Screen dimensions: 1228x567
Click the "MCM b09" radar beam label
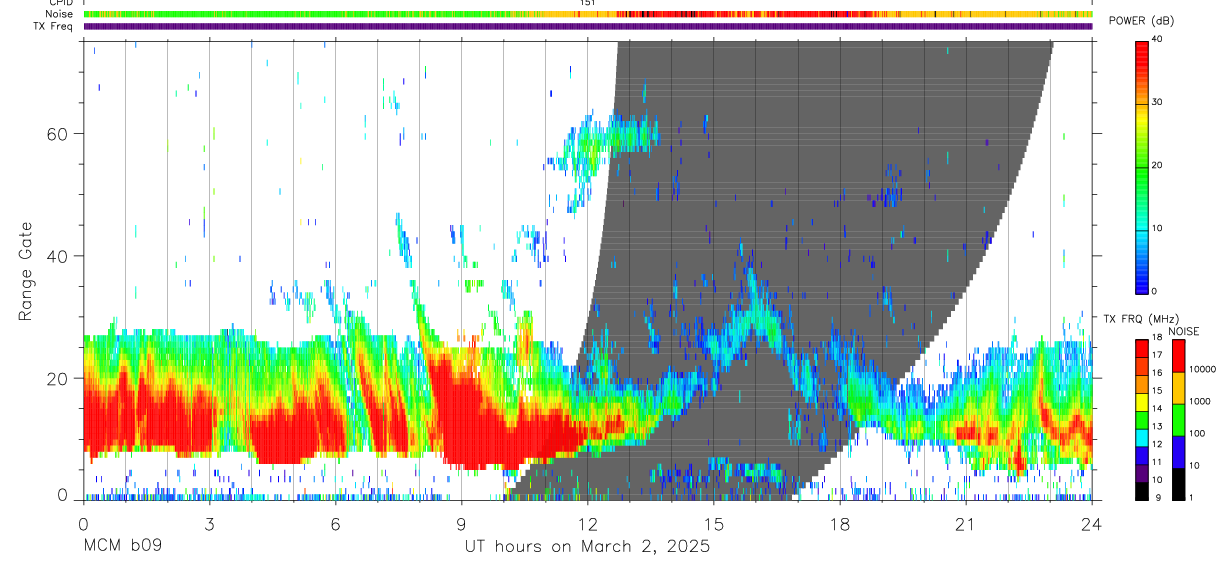122,547
